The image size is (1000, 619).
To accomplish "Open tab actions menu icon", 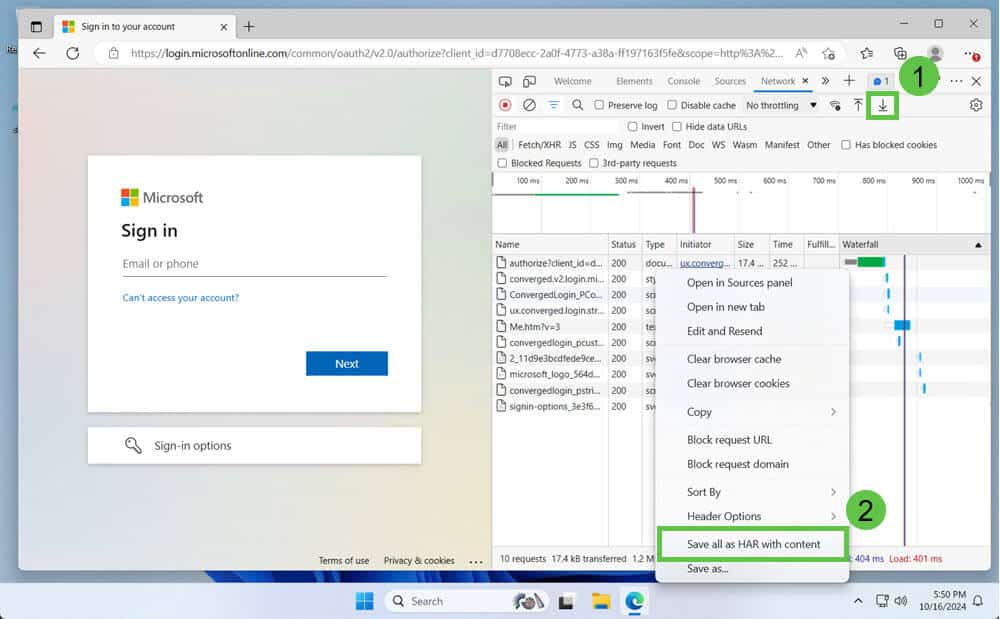I will 36,27.
